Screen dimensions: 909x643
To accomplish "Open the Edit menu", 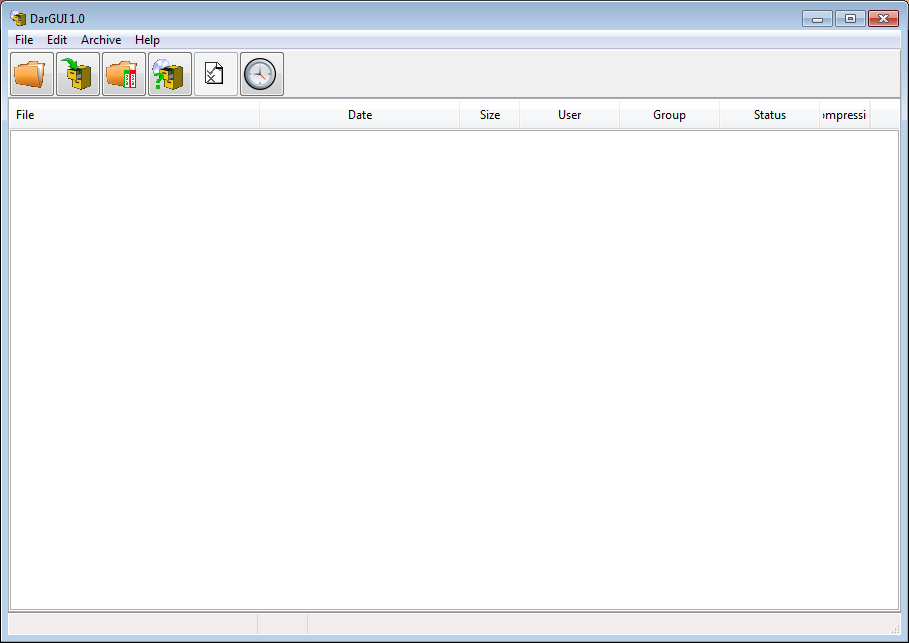I will pyautogui.click(x=57, y=39).
